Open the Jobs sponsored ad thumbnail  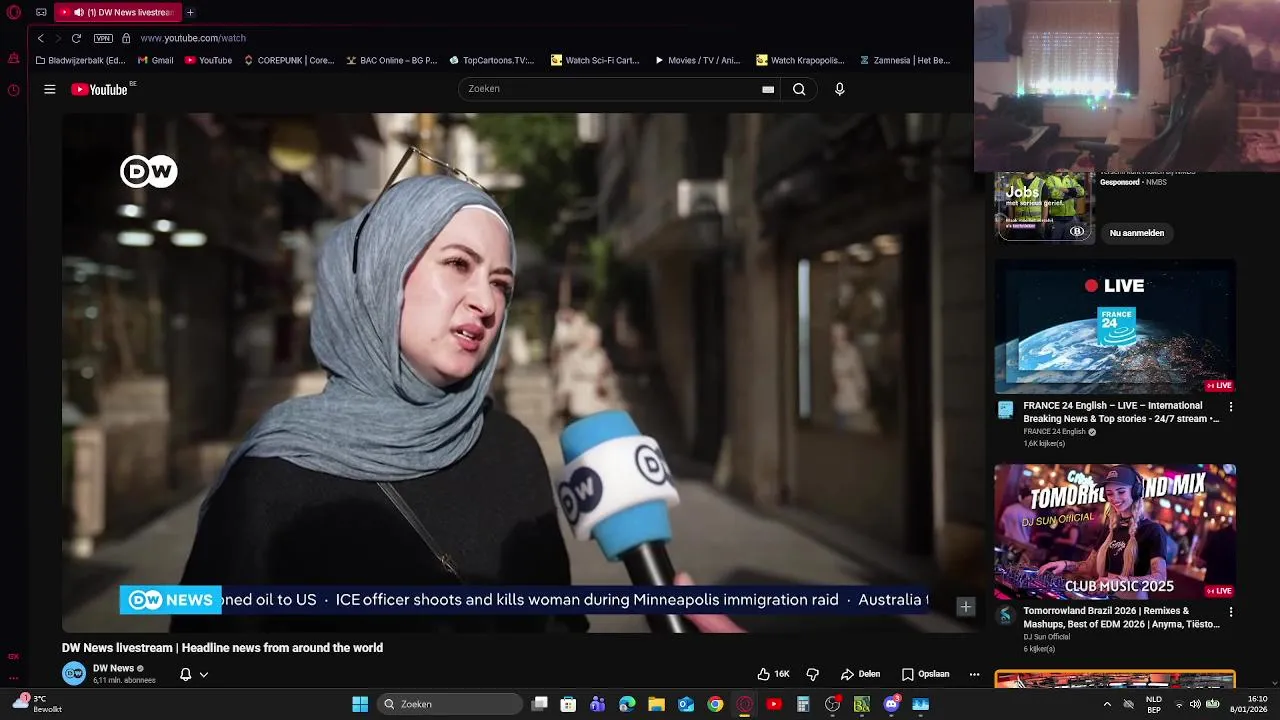[1044, 206]
